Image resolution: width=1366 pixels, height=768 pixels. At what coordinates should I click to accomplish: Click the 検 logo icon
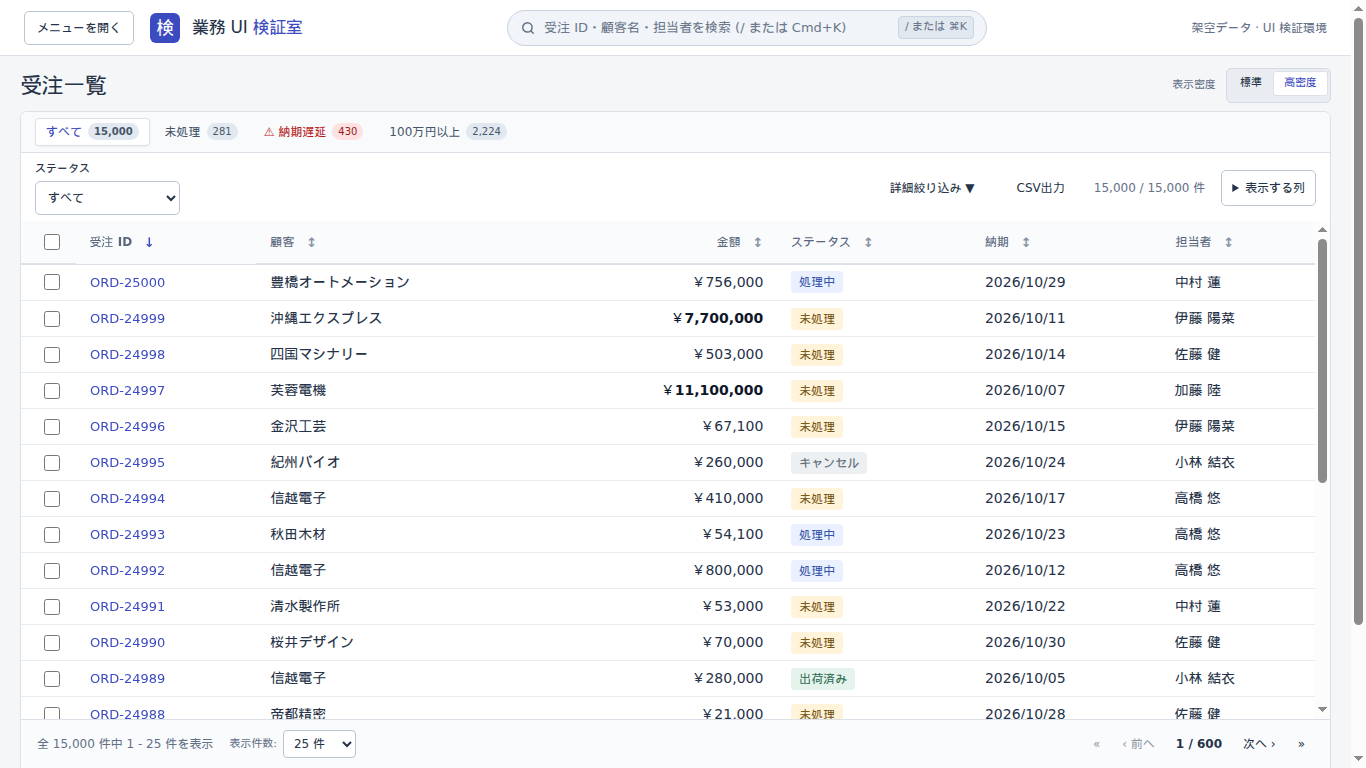(x=165, y=28)
